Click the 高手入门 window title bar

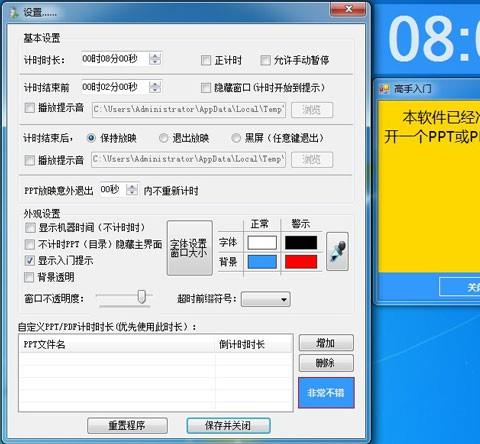(428, 89)
